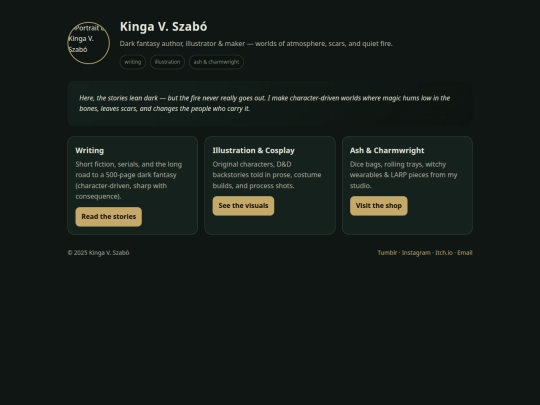
Task: Click the dice bags description in Ash & Charmwright card
Action: click(x=404, y=175)
